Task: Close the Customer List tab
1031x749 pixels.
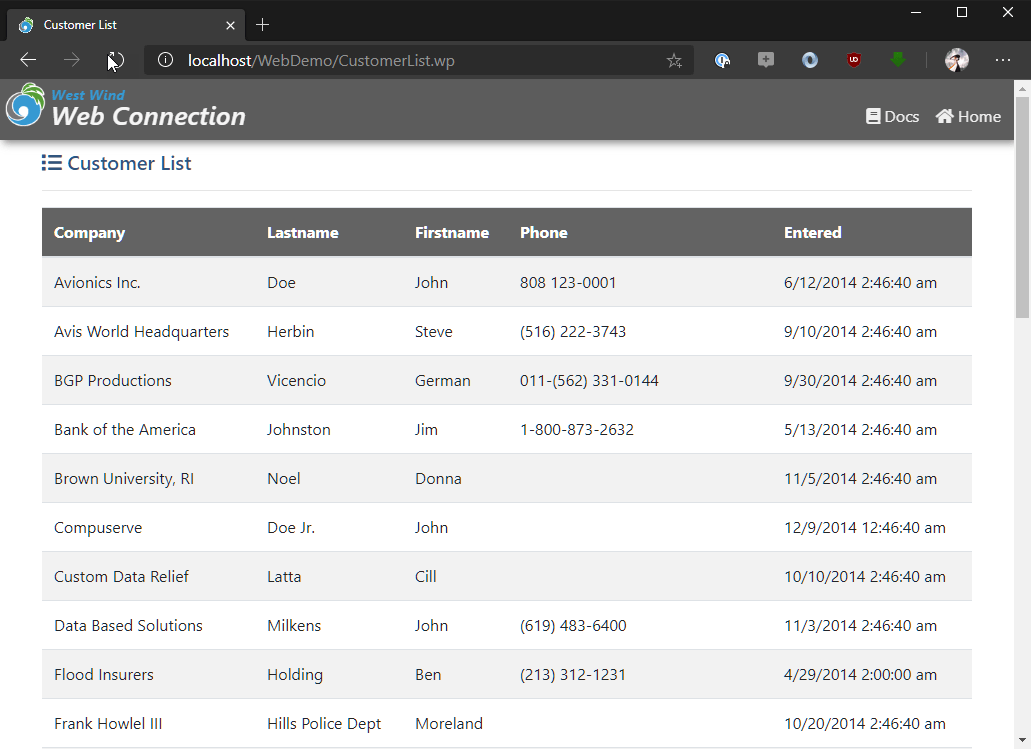Action: coord(230,25)
